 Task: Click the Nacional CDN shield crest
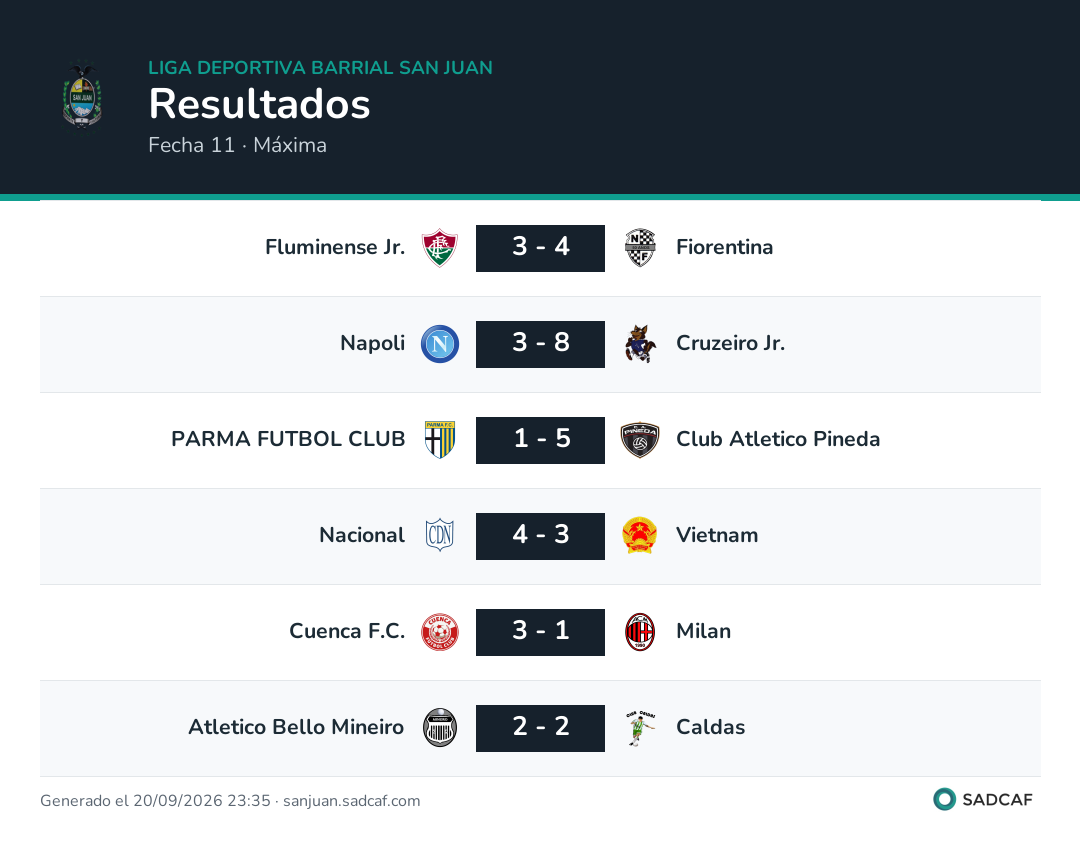(440, 535)
